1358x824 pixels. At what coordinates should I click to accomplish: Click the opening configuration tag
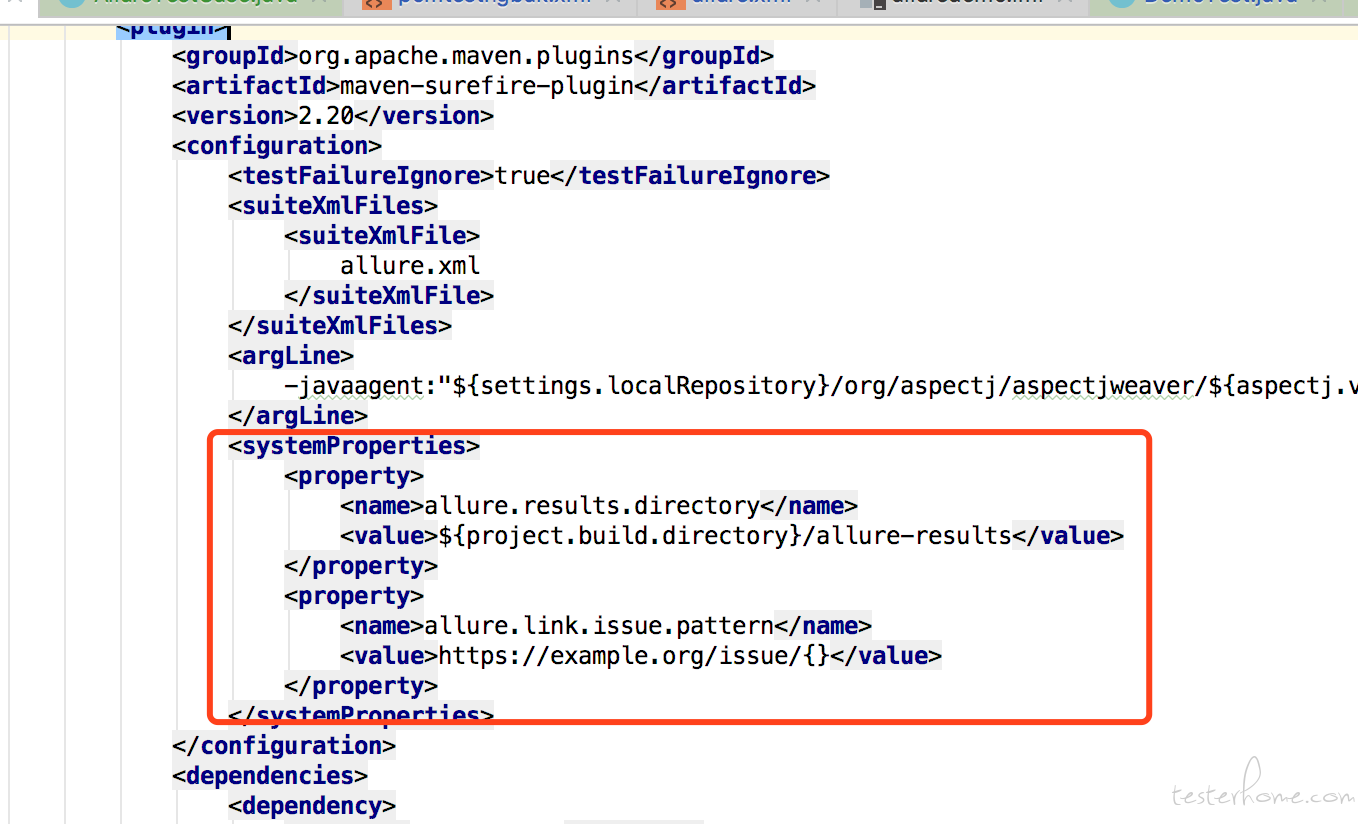click(277, 145)
